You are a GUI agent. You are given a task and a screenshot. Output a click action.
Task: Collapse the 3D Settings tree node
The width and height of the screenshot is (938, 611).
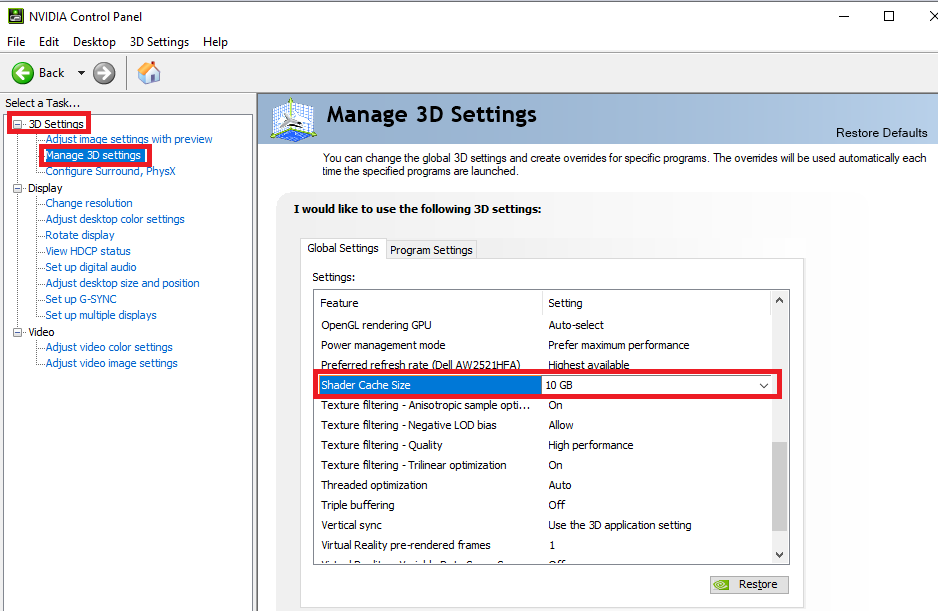17,124
